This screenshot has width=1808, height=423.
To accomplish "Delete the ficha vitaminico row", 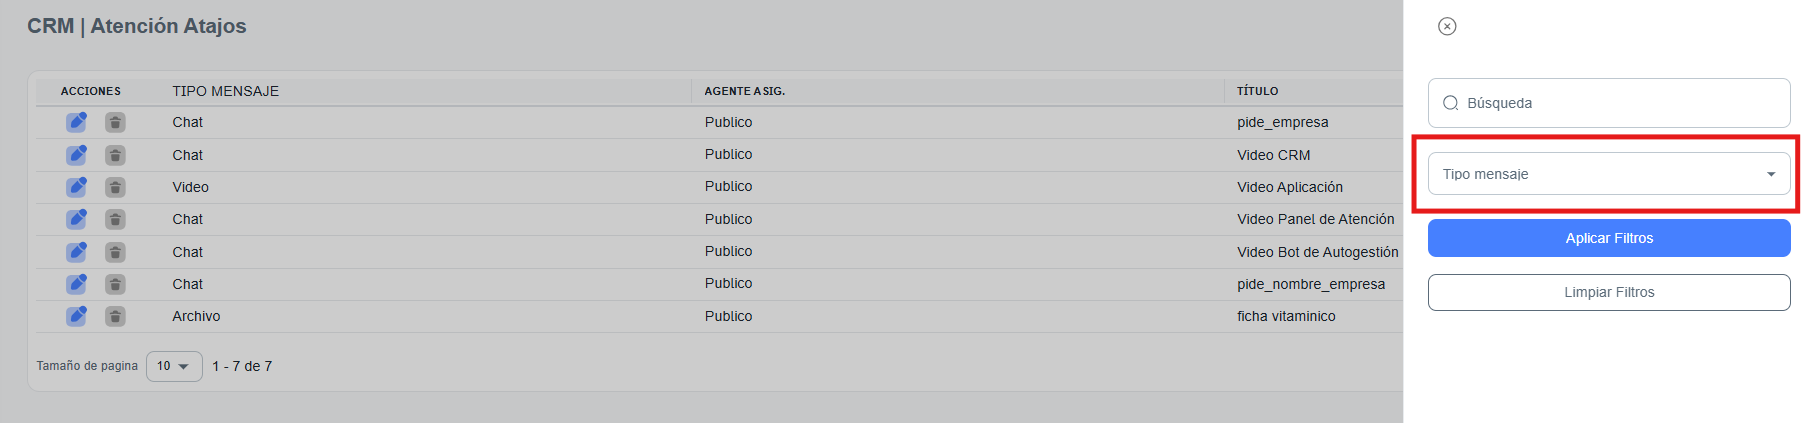I will [x=116, y=316].
